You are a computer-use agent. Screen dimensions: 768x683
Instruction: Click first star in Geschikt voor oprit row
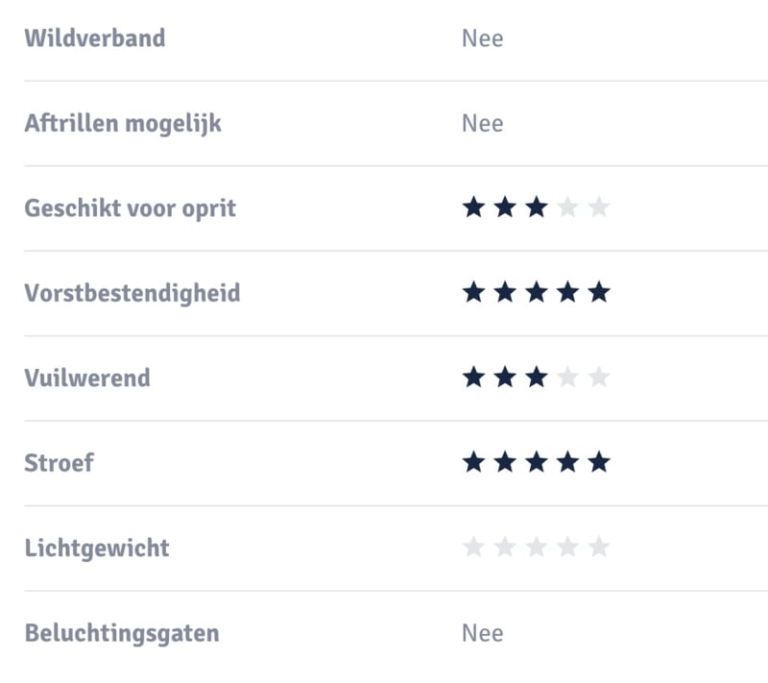(473, 208)
